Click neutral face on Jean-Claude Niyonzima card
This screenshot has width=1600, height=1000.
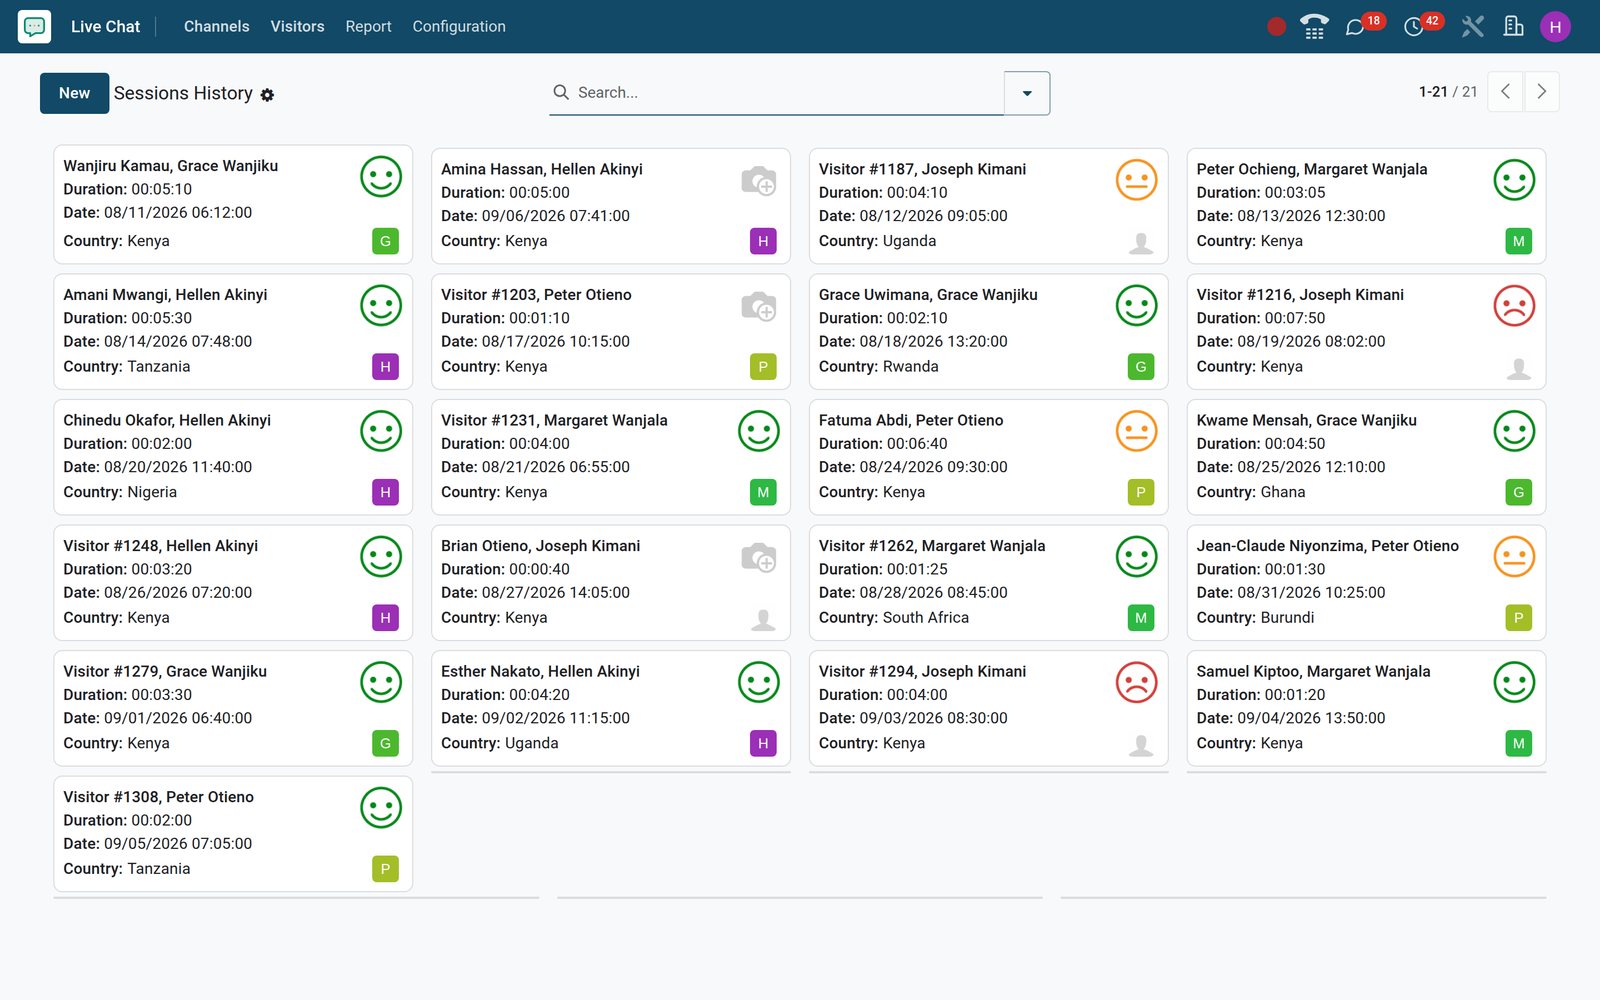1514,557
